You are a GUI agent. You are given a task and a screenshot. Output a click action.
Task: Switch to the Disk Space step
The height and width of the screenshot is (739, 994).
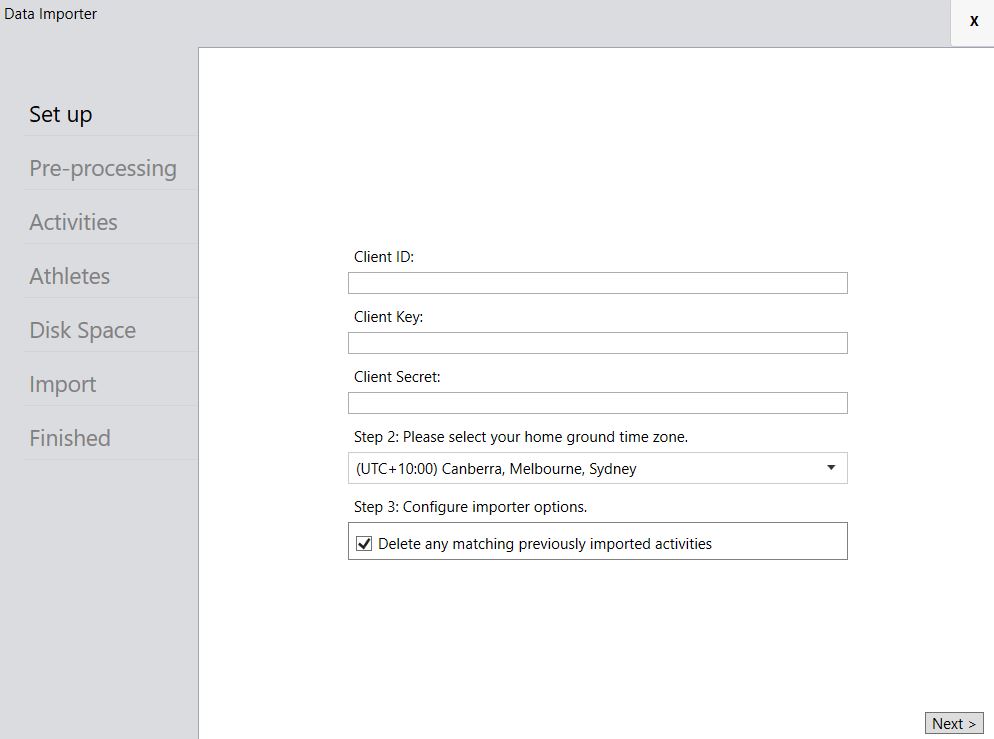(82, 330)
